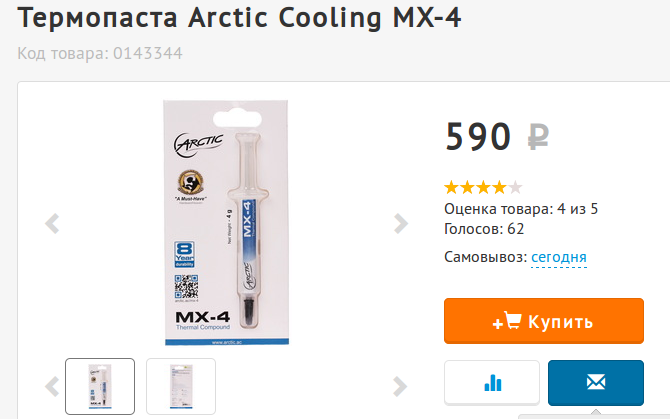Show the previous main product image
Viewport: 670px width, 419px height.
point(52,223)
